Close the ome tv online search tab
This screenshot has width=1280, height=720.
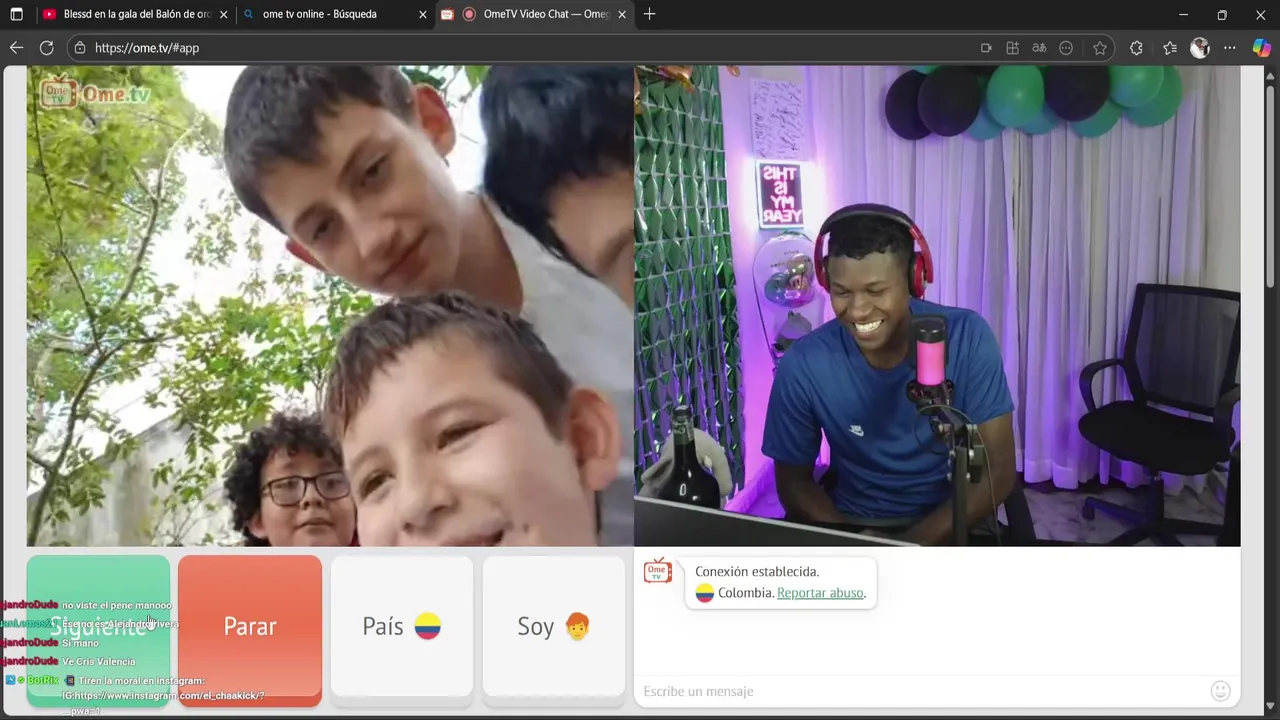click(x=423, y=15)
